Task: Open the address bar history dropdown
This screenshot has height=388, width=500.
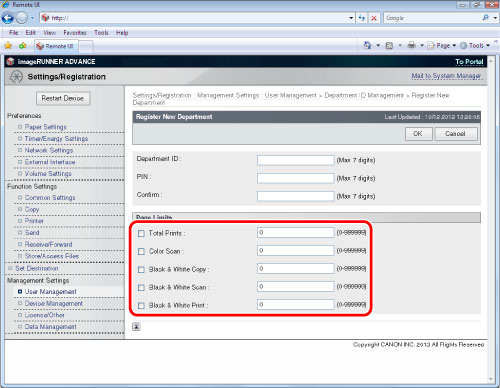Action: [x=351, y=18]
